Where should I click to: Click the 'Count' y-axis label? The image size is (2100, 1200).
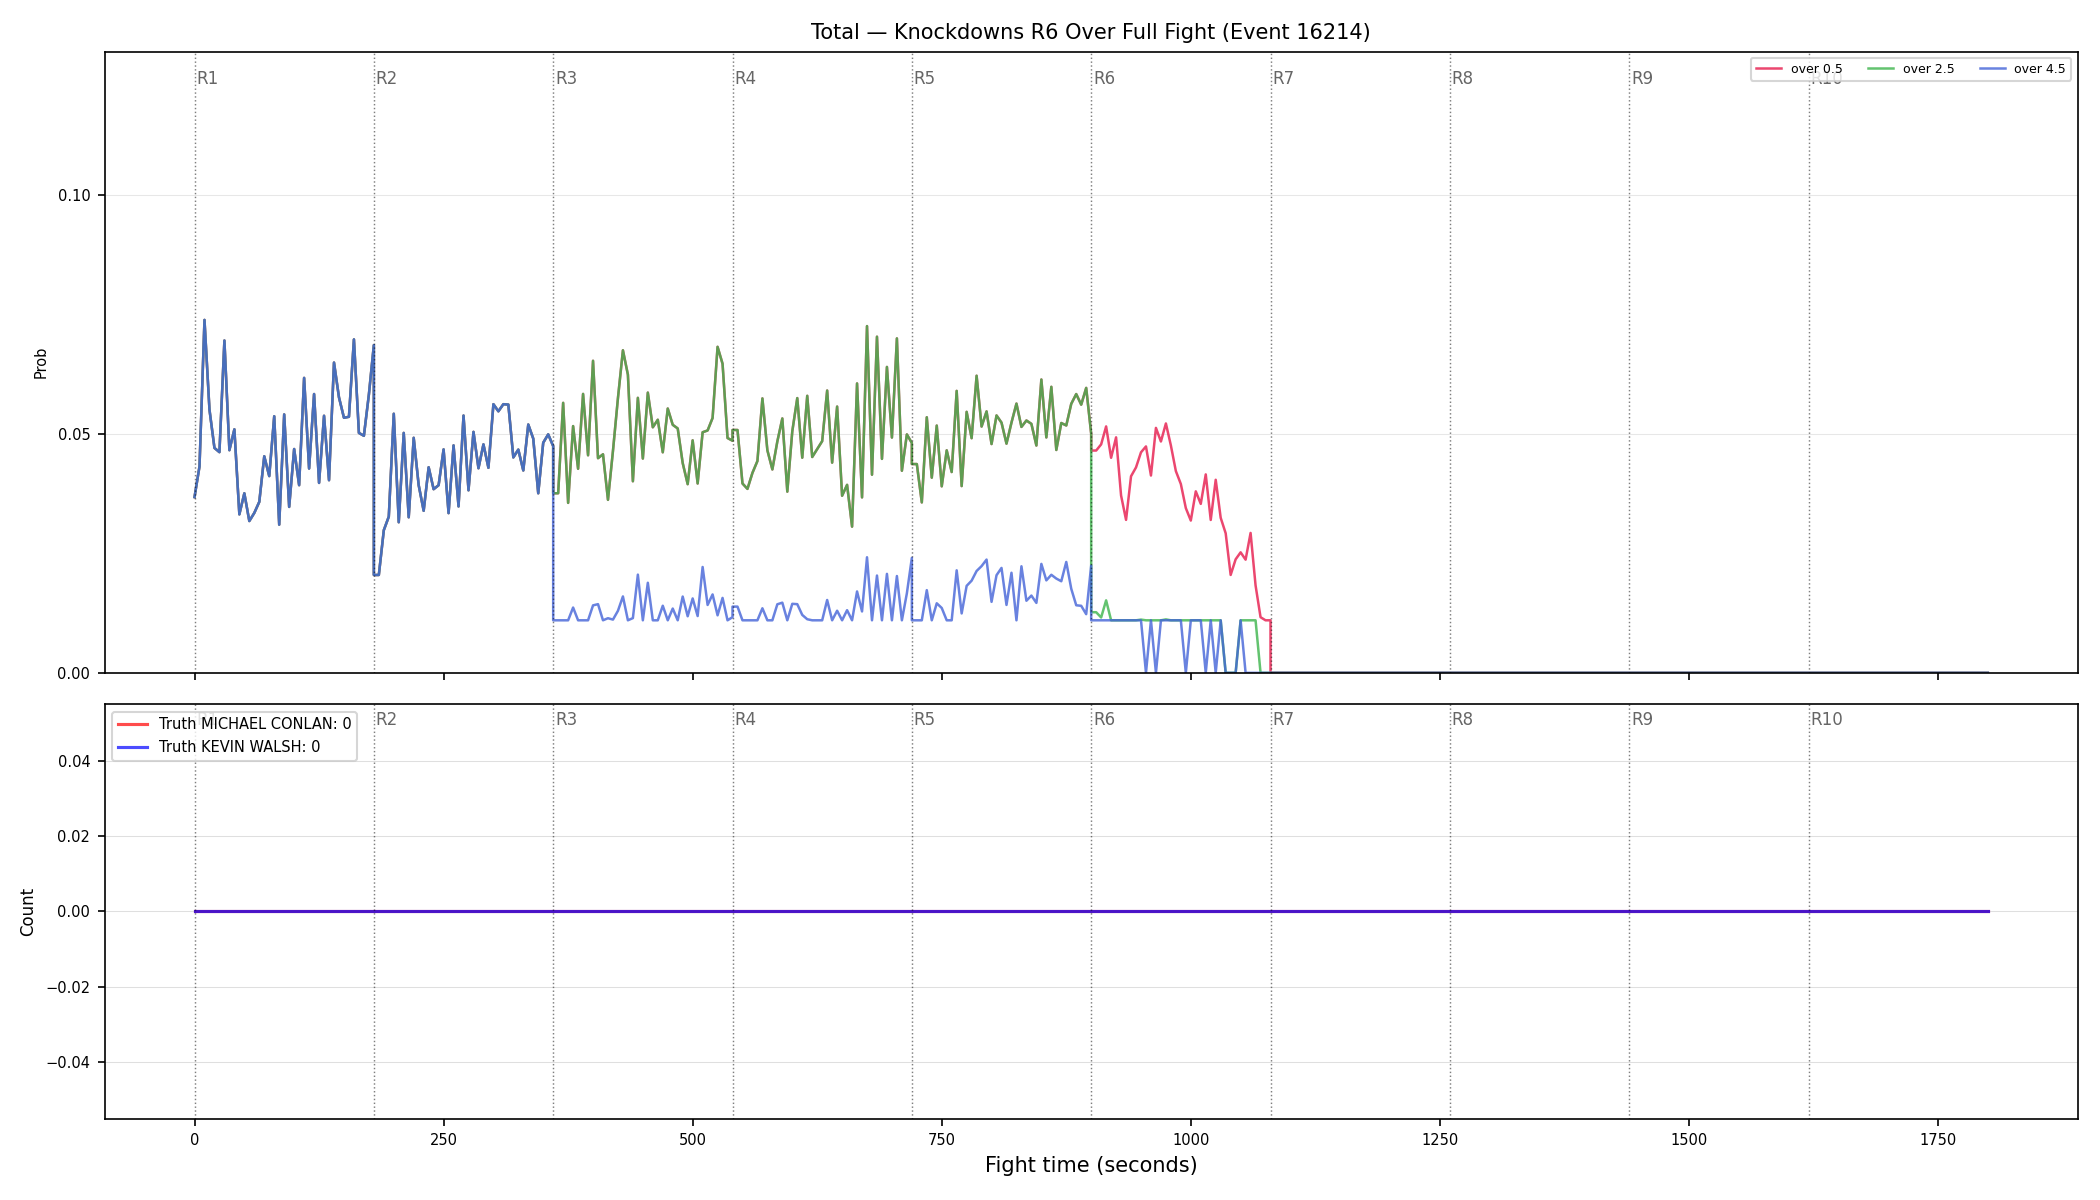point(27,912)
